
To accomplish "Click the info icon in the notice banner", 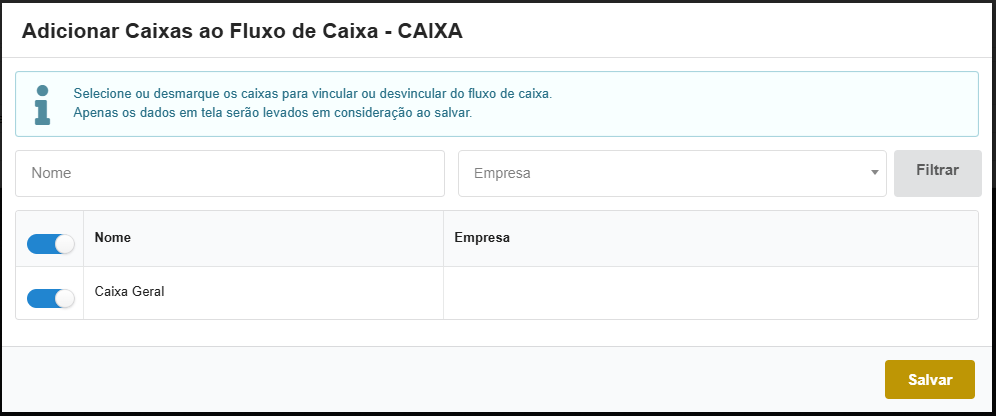I will (42, 104).
